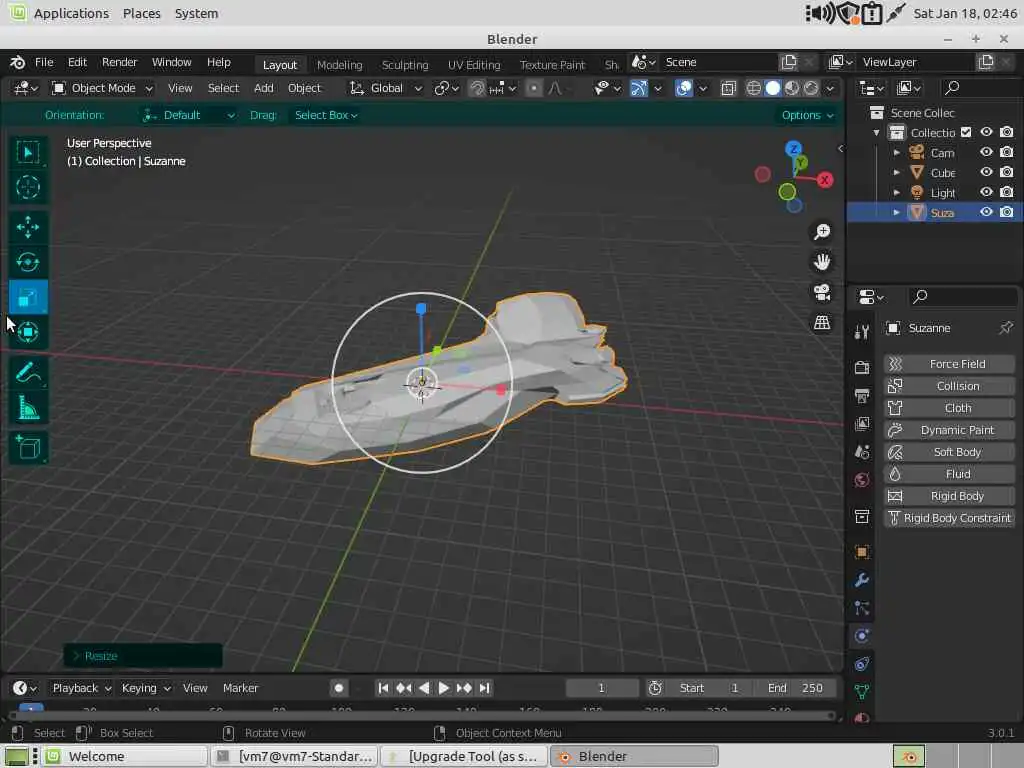1024x768 pixels.
Task: Click the Play animation button
Action: [x=443, y=688]
